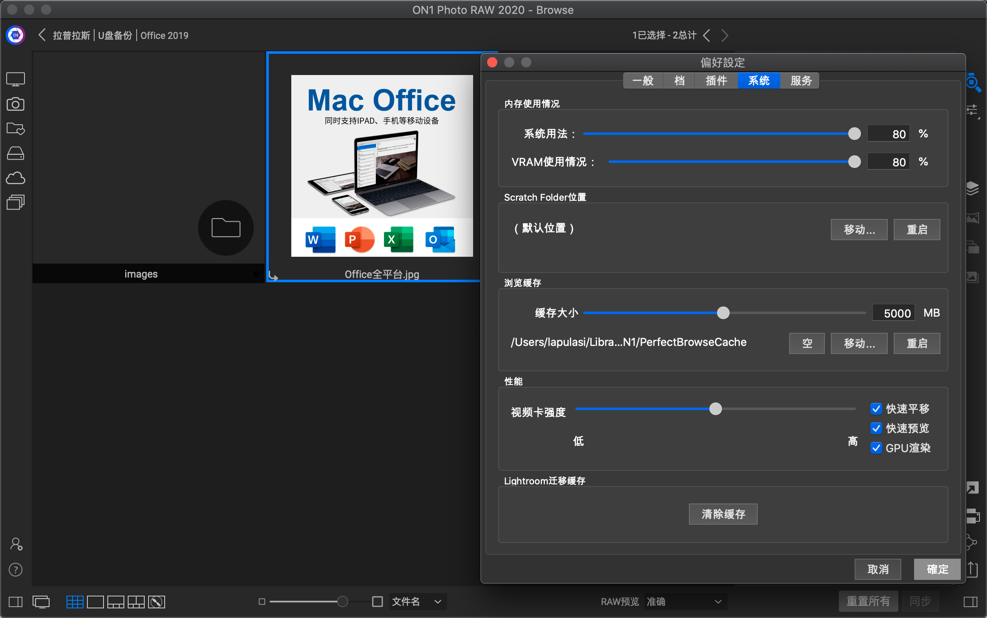
Task: Open the user account icon
Action: [16, 544]
